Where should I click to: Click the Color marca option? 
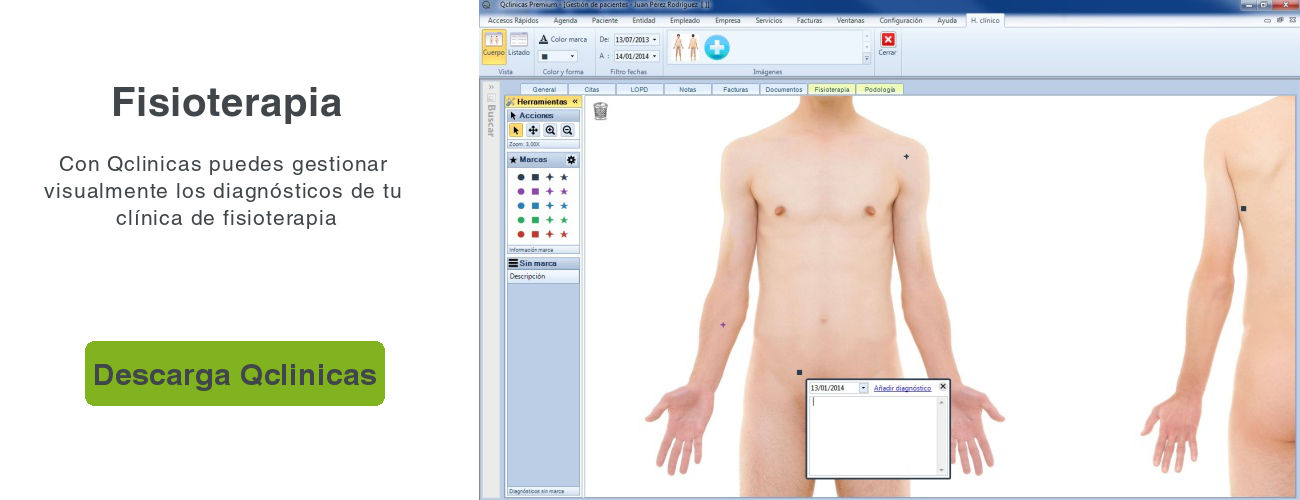click(563, 40)
